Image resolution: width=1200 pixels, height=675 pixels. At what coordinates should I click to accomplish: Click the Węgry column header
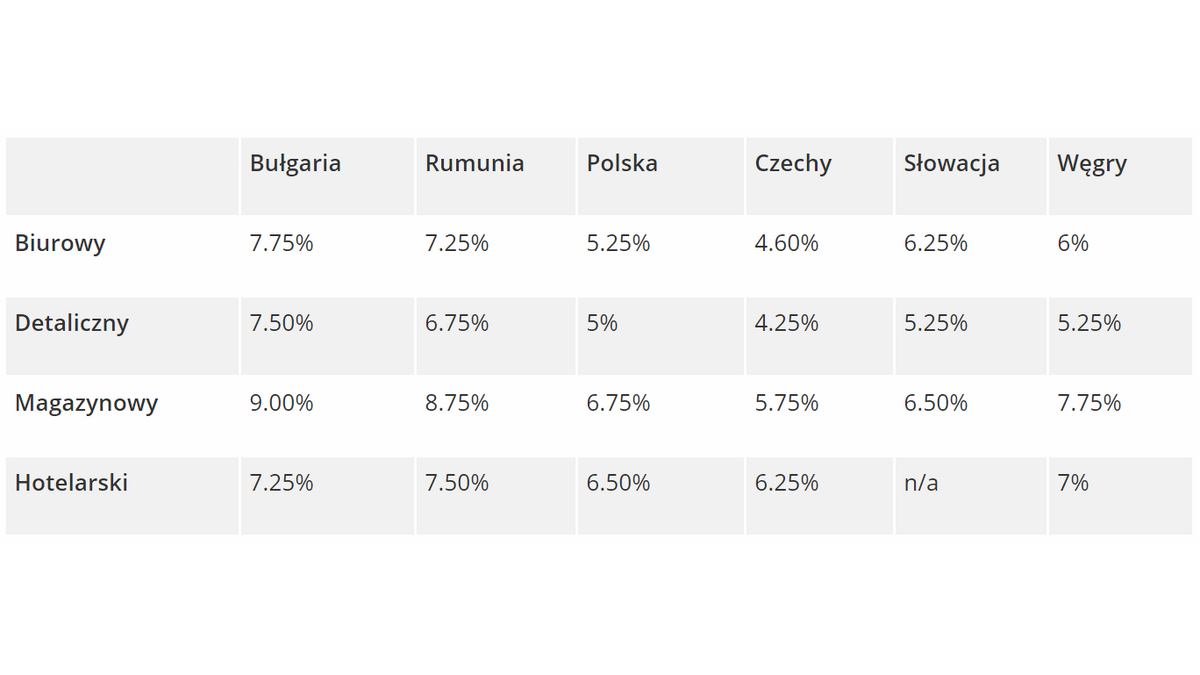[x=1091, y=164]
